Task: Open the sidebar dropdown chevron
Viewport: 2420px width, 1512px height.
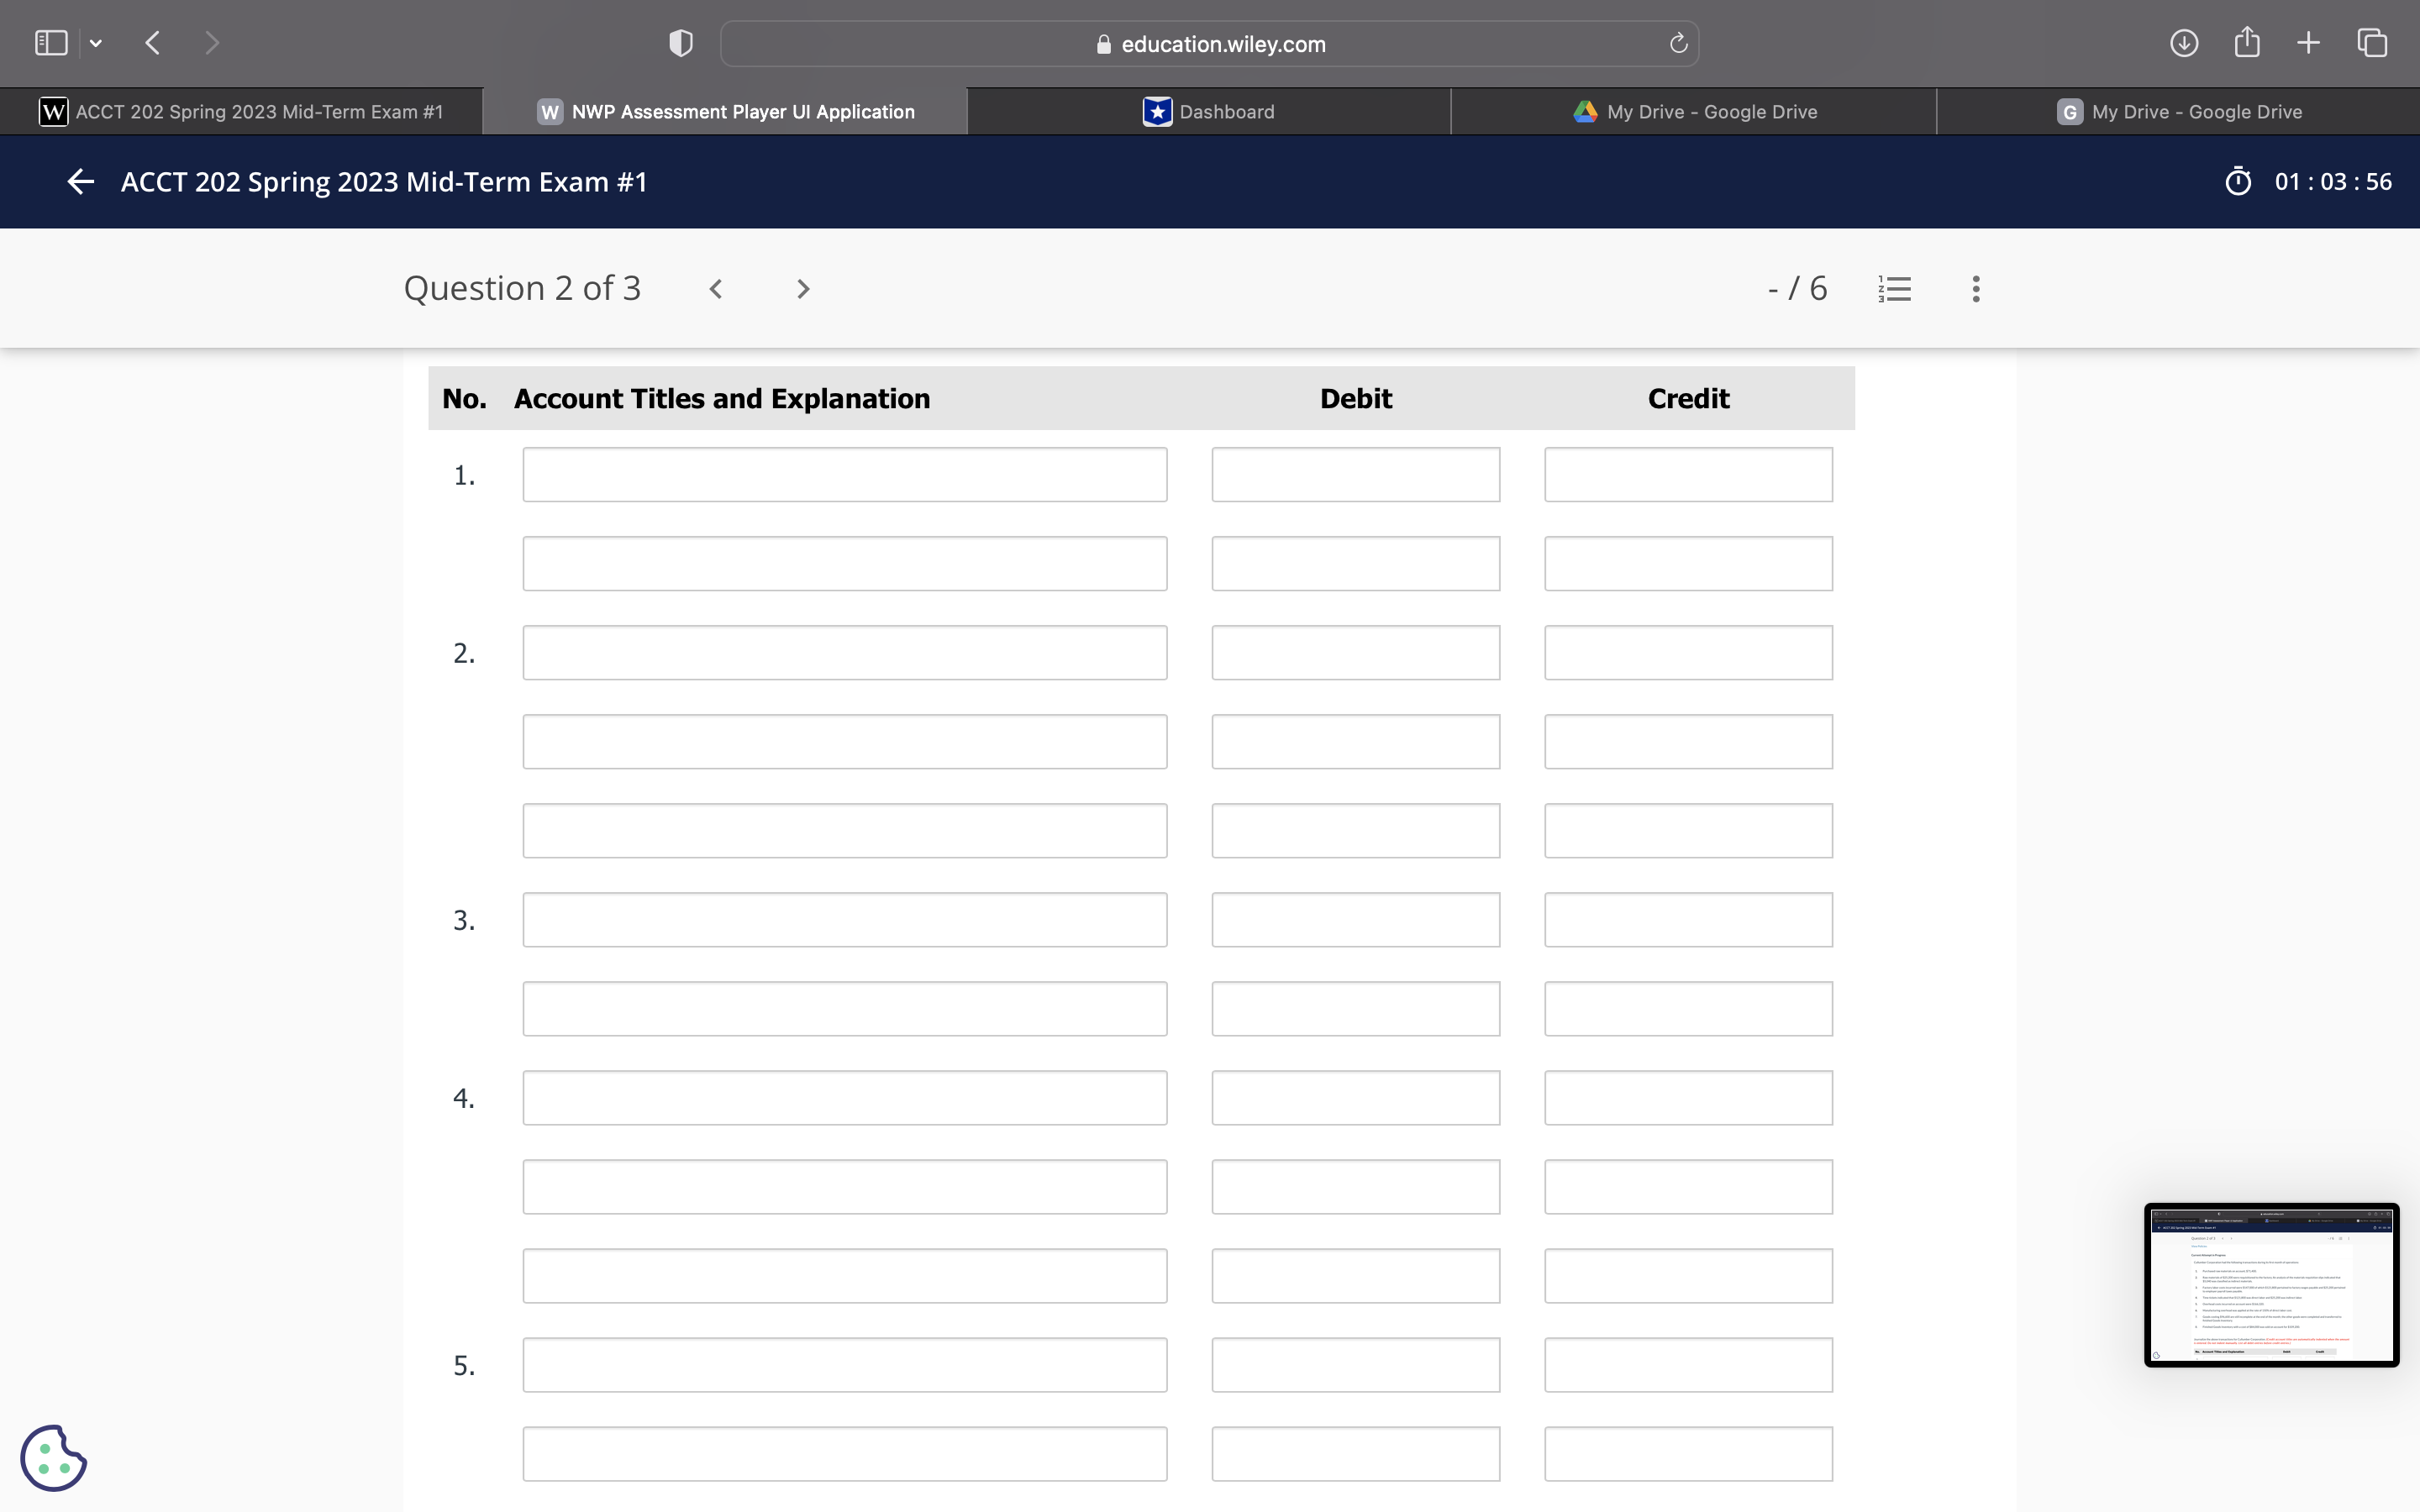Action: tap(96, 42)
